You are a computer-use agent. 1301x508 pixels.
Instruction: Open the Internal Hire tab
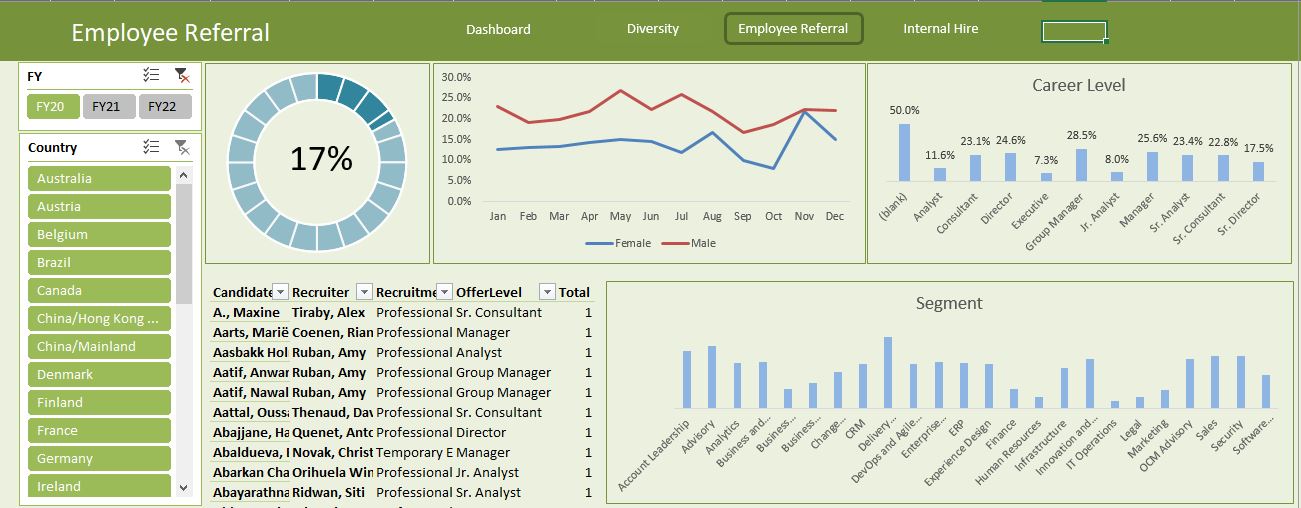pyautogui.click(x=941, y=29)
